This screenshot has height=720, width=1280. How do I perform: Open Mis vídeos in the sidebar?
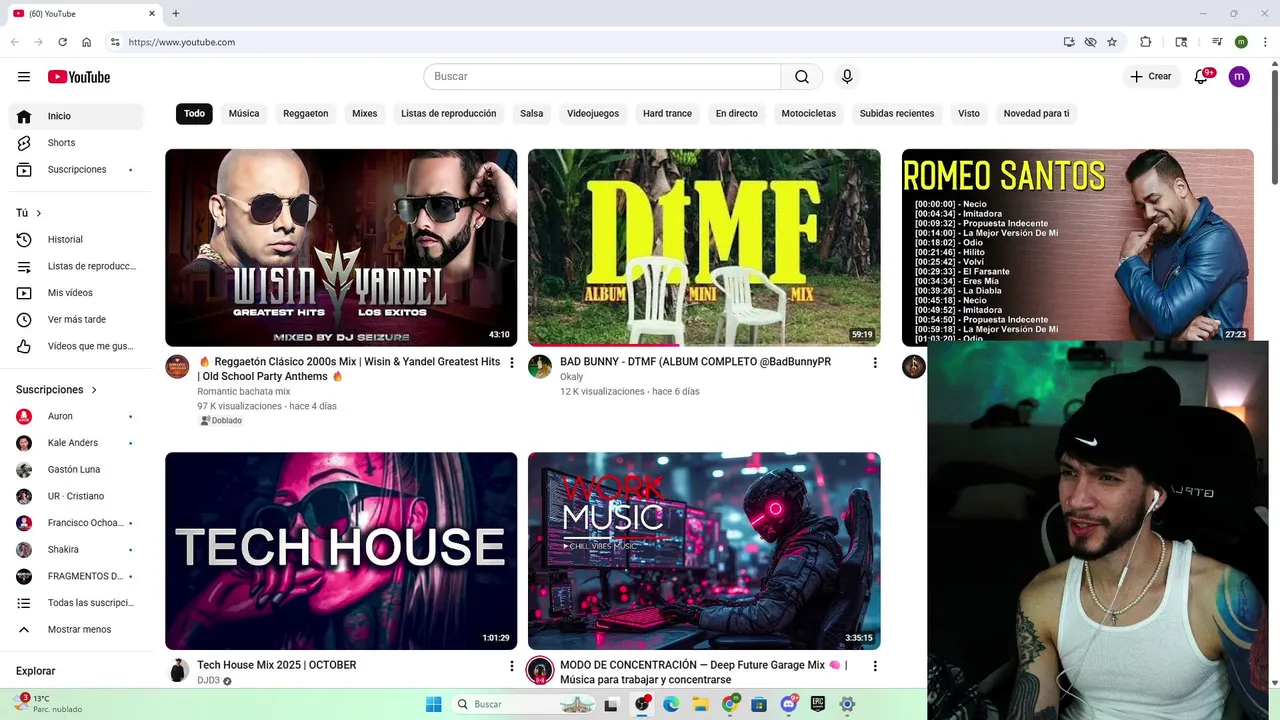(76, 293)
